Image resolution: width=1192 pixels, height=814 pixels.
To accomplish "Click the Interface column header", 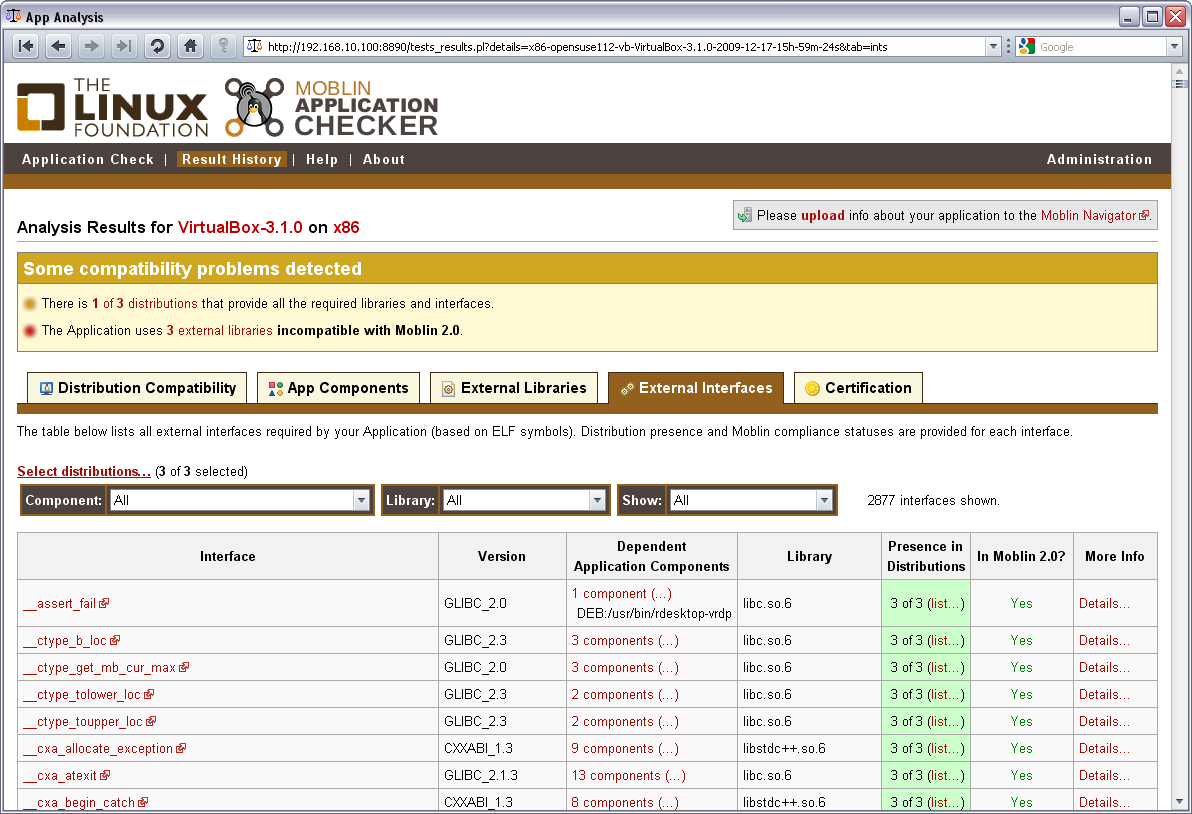I will 227,556.
